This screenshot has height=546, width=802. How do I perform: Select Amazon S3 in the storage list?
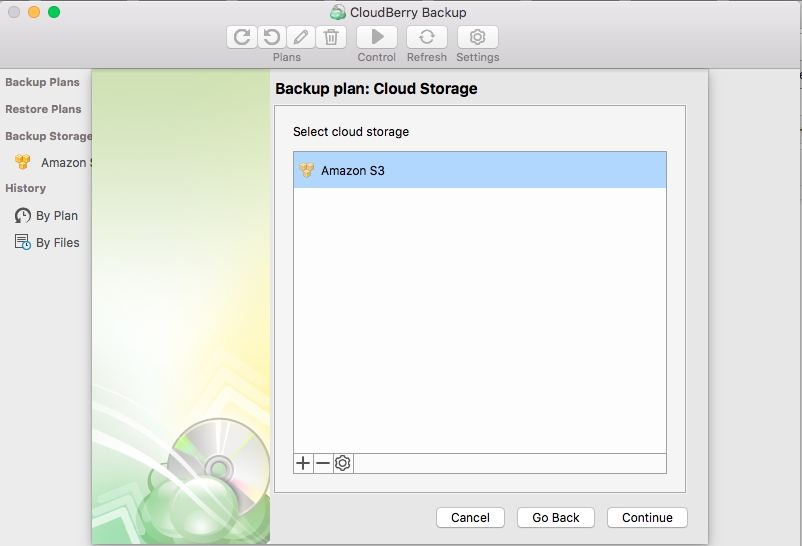480,170
